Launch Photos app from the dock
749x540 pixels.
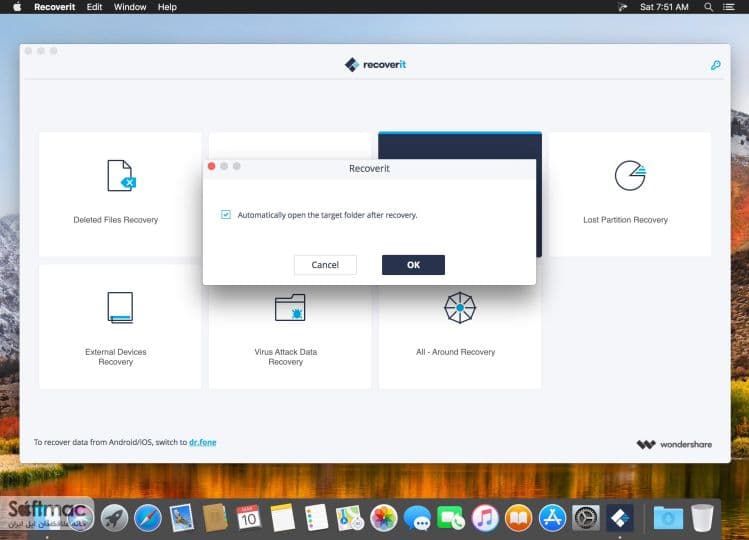(384, 518)
